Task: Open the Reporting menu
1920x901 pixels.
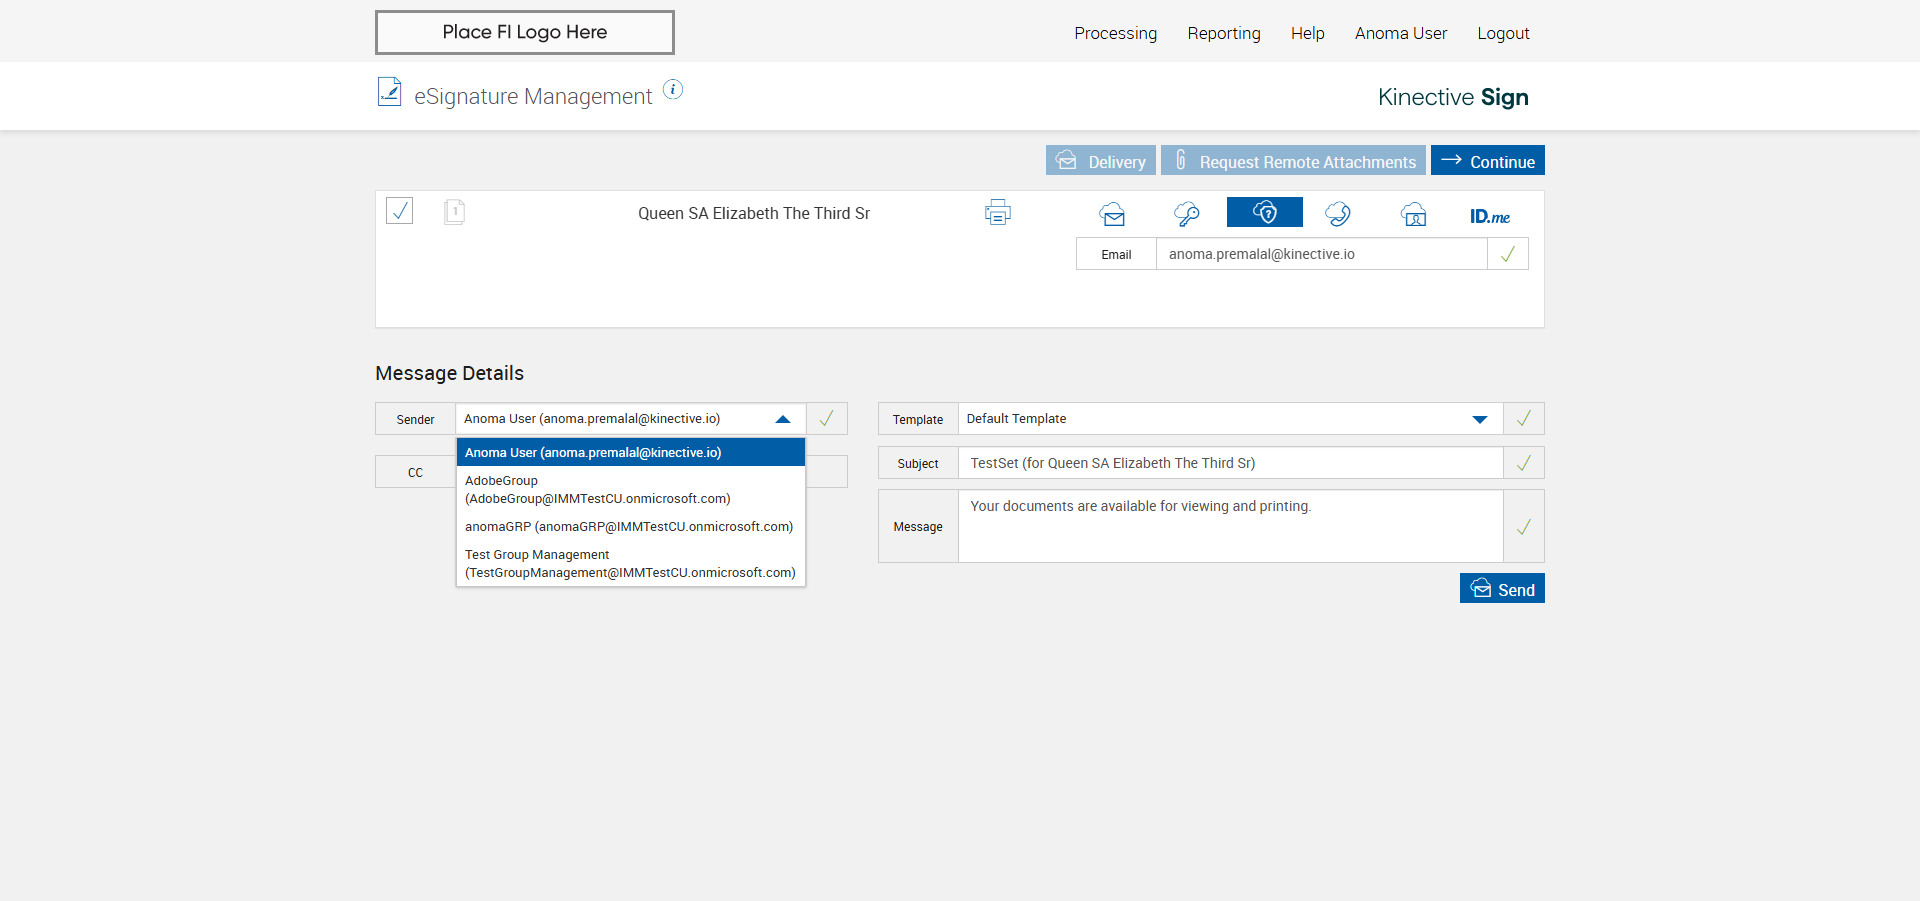Action: 1223,33
